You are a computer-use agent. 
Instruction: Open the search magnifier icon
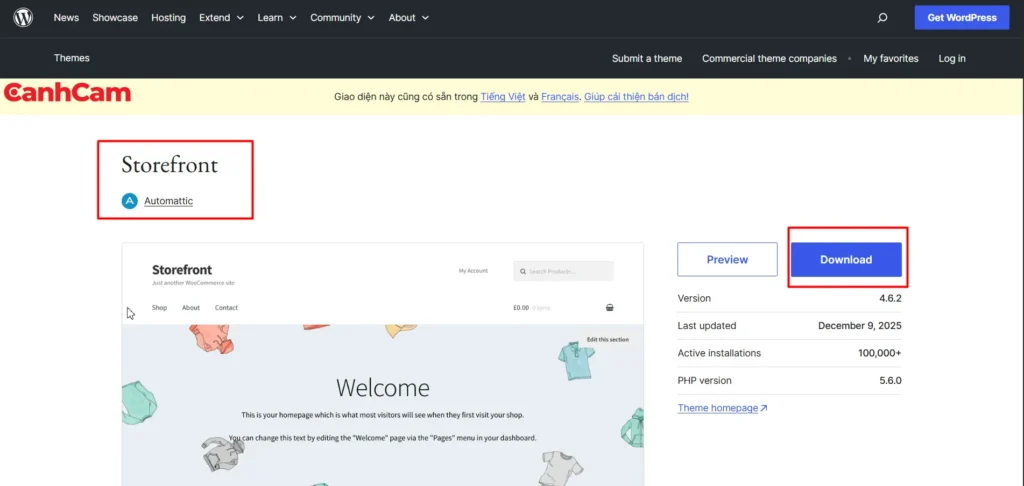click(x=882, y=18)
